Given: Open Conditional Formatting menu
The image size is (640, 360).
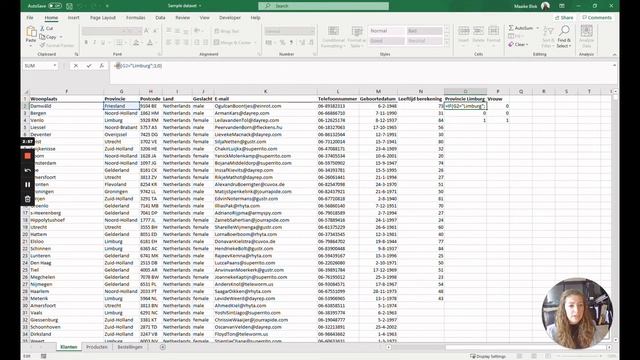Looking at the screenshot, I should (x=333, y=37).
